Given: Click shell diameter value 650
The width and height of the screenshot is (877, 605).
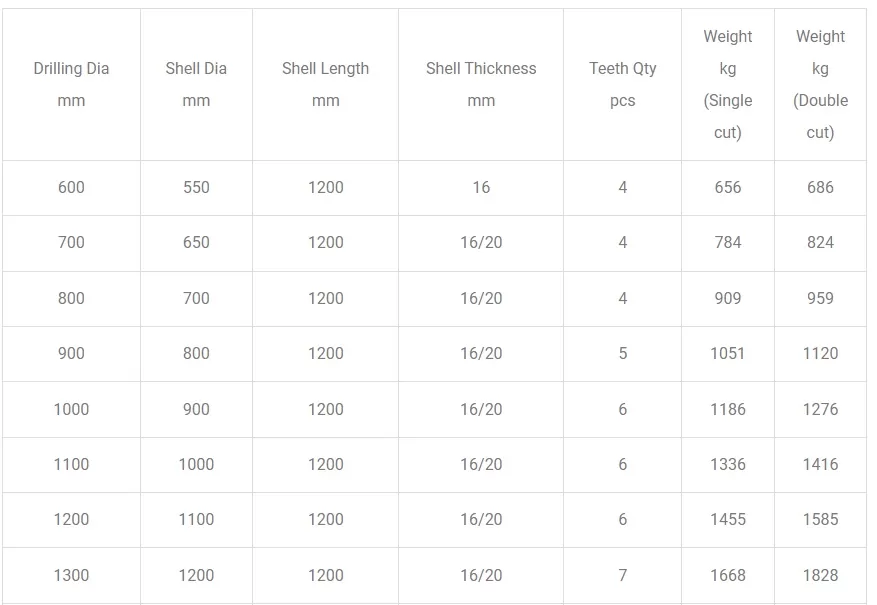Looking at the screenshot, I should click(x=196, y=243).
